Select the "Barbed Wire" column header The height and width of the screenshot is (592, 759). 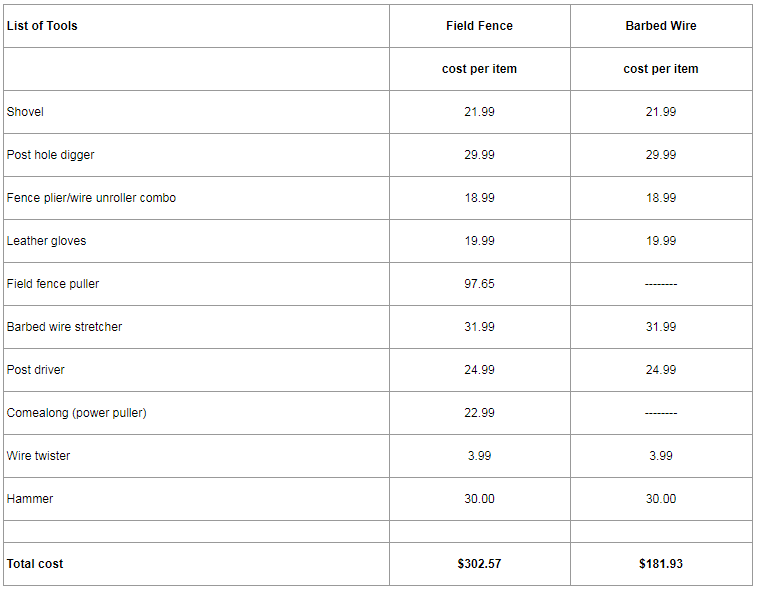click(661, 26)
